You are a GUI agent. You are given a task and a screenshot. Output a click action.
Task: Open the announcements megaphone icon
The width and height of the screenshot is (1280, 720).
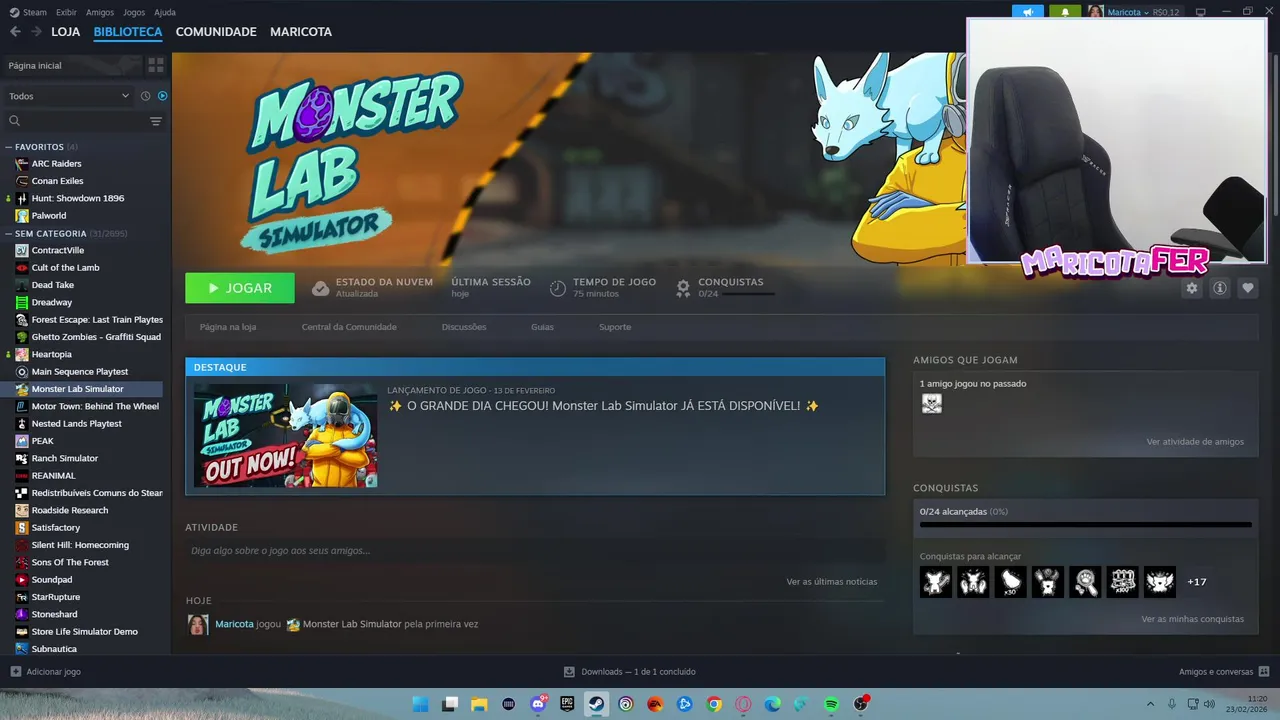pyautogui.click(x=1027, y=12)
